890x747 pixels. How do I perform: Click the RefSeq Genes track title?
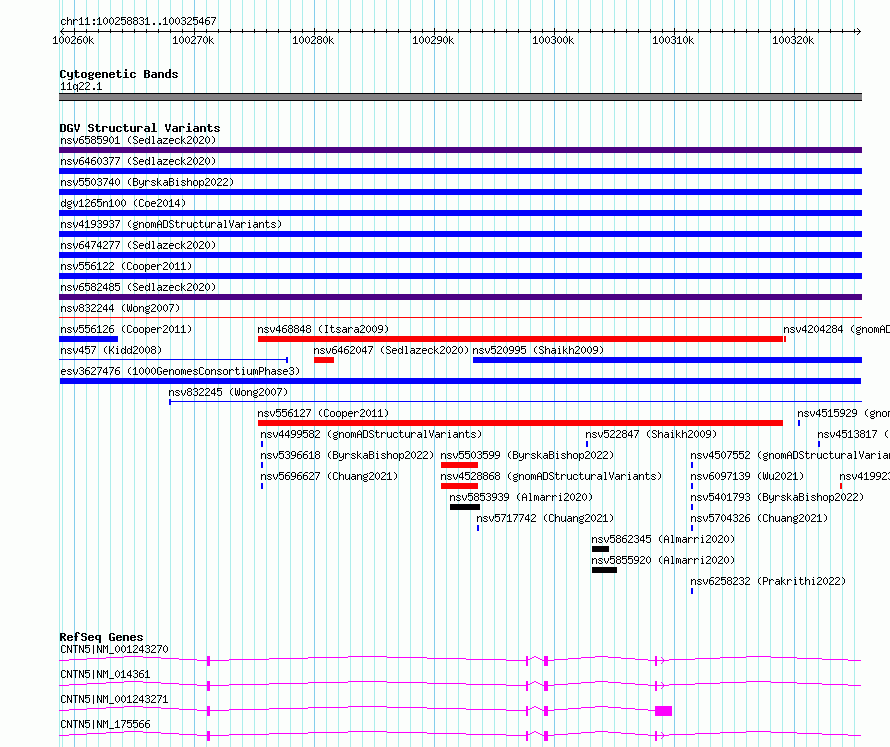[x=101, y=637]
